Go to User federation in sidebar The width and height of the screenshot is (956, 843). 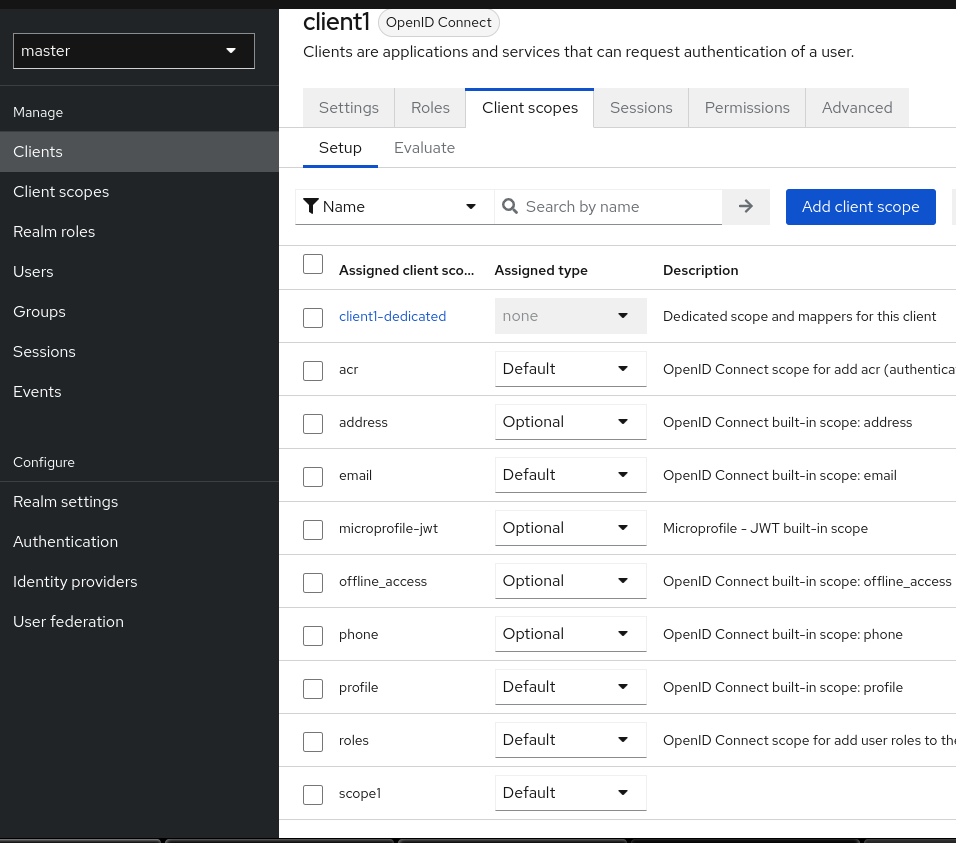click(139, 622)
